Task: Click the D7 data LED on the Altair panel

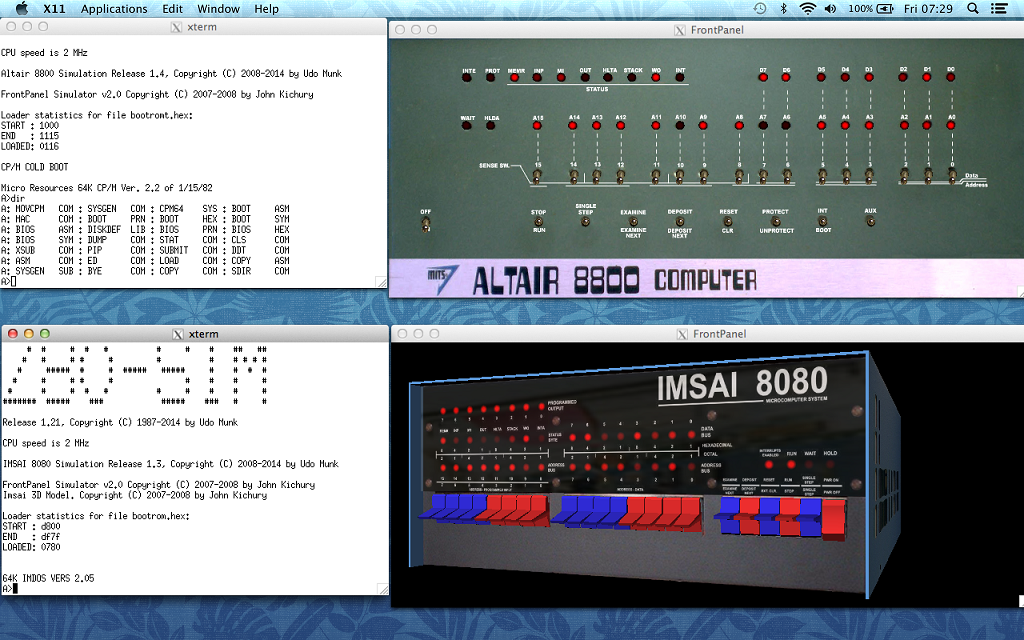Action: coord(763,78)
